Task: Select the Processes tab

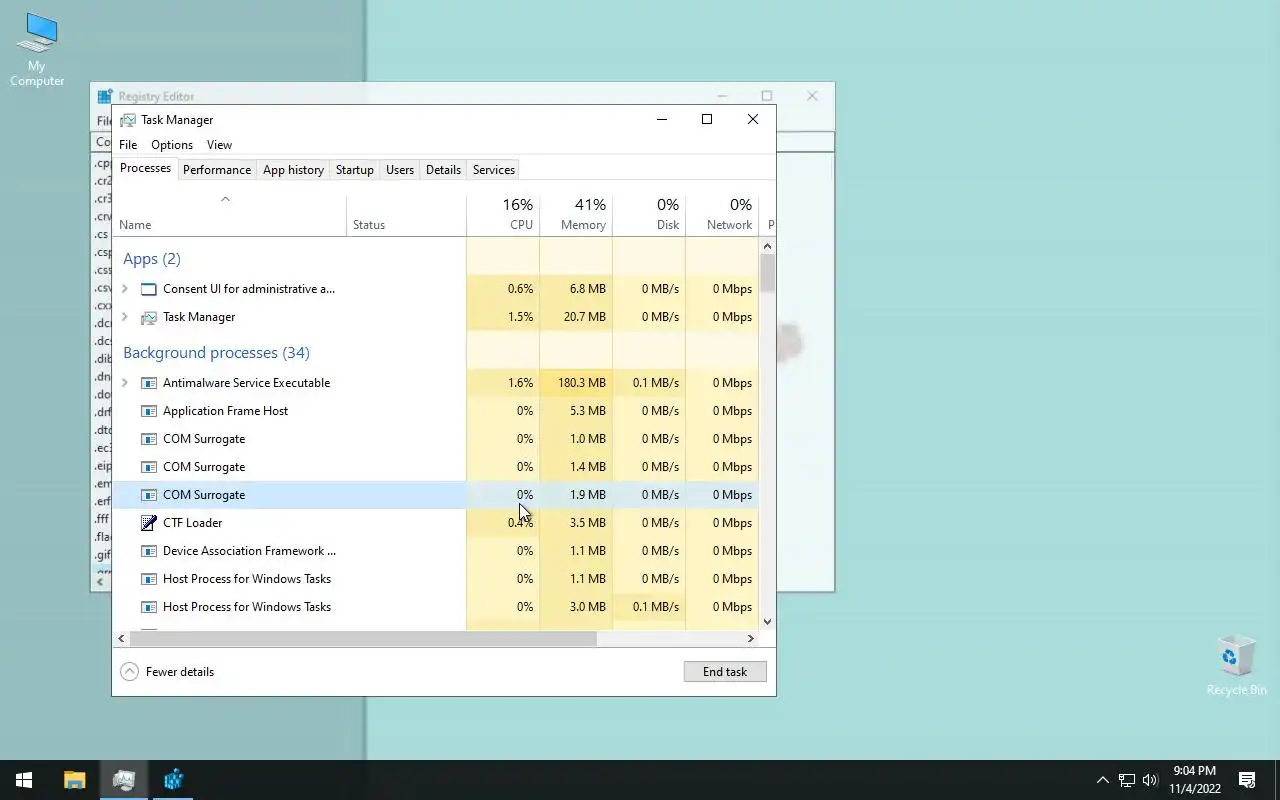Action: coord(145,168)
